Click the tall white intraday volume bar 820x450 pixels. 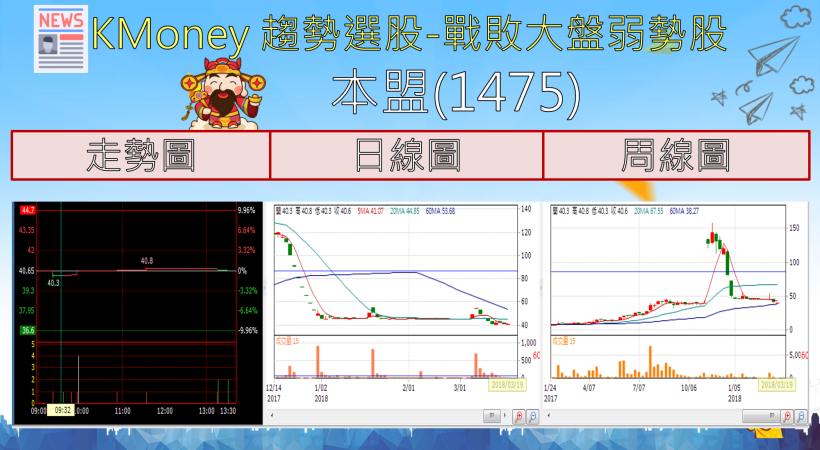tap(78, 379)
